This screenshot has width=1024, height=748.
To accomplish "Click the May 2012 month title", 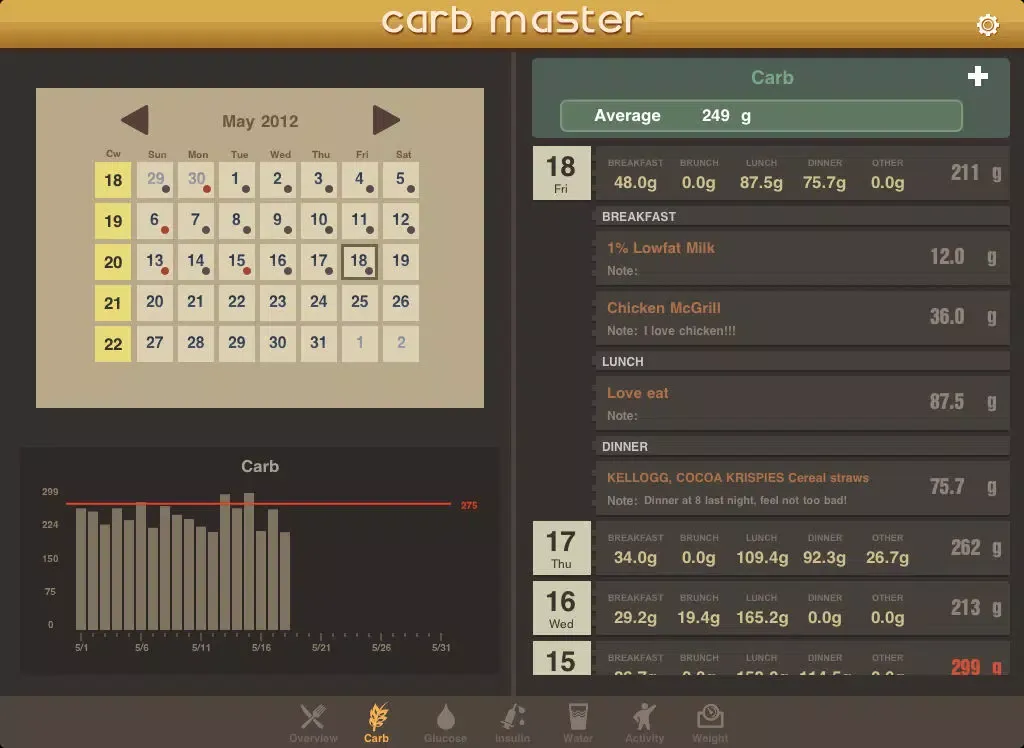I will tap(260, 122).
